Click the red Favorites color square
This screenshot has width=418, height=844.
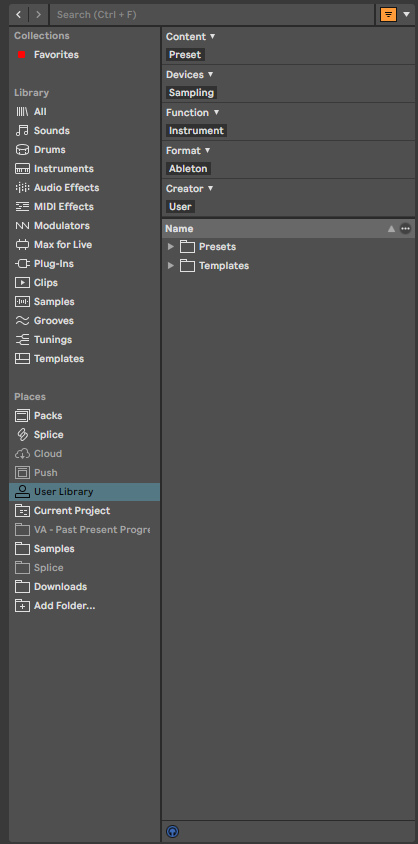coord(22,55)
